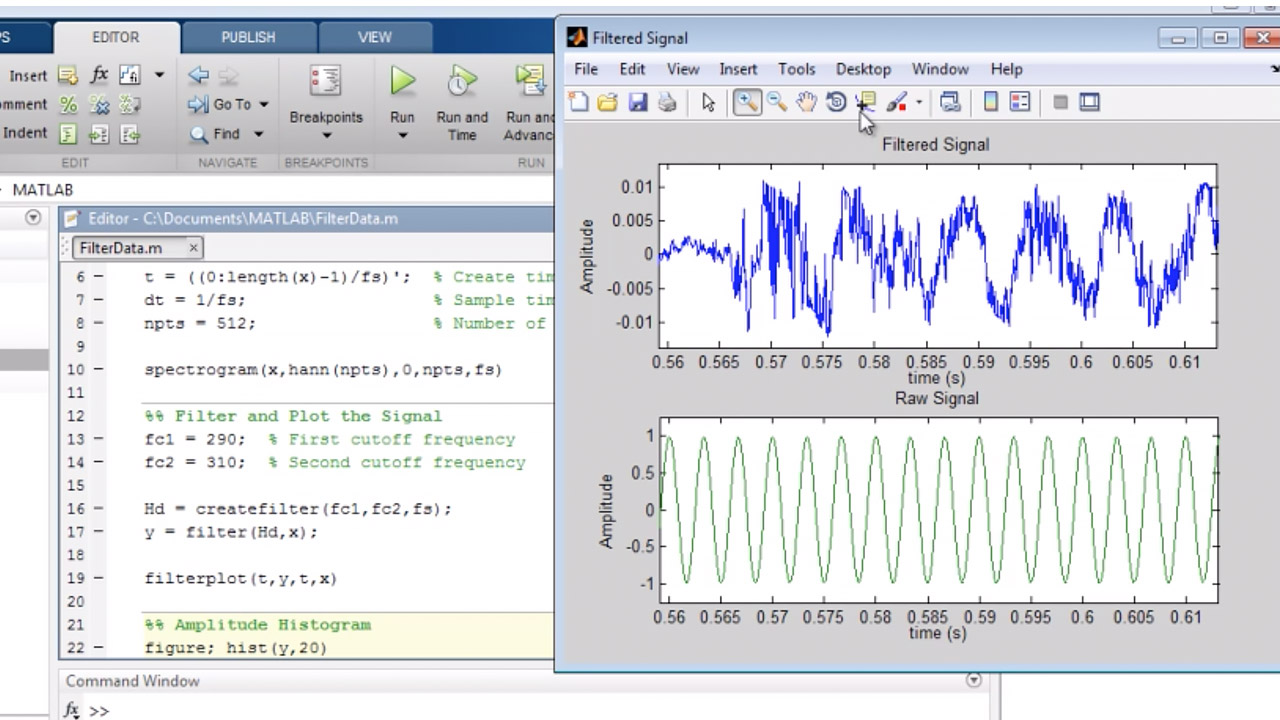Activate the Data Cursor tool
This screenshot has width=1280, height=720.
pos(865,101)
